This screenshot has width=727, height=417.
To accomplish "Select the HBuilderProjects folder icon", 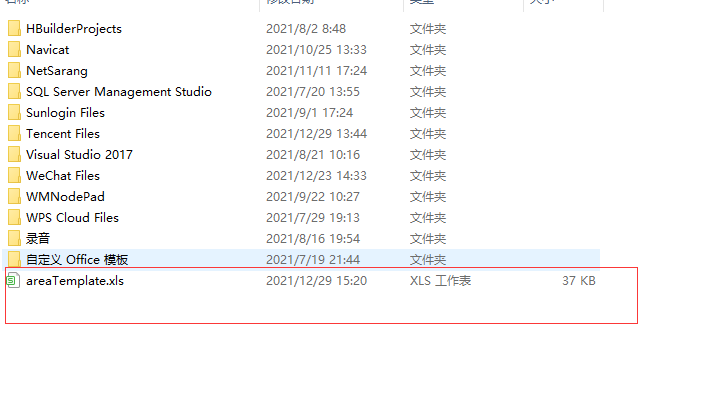I will tap(14, 28).
